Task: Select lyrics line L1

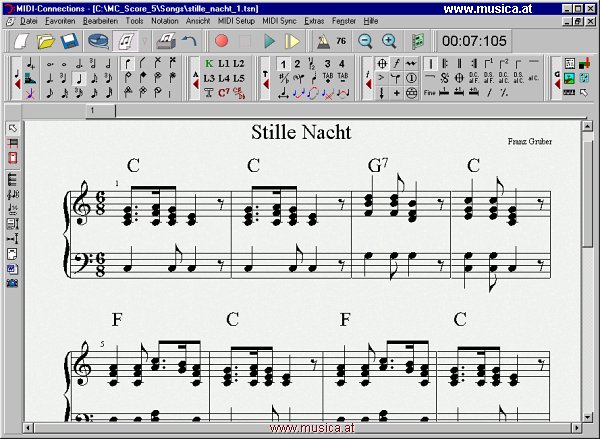Action: coord(224,64)
